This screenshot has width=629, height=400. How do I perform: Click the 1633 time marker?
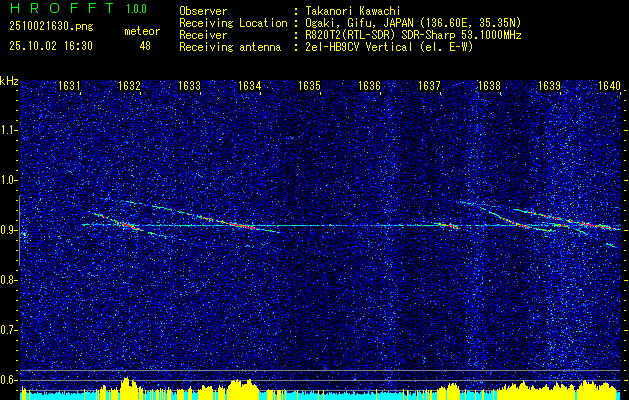tap(189, 86)
